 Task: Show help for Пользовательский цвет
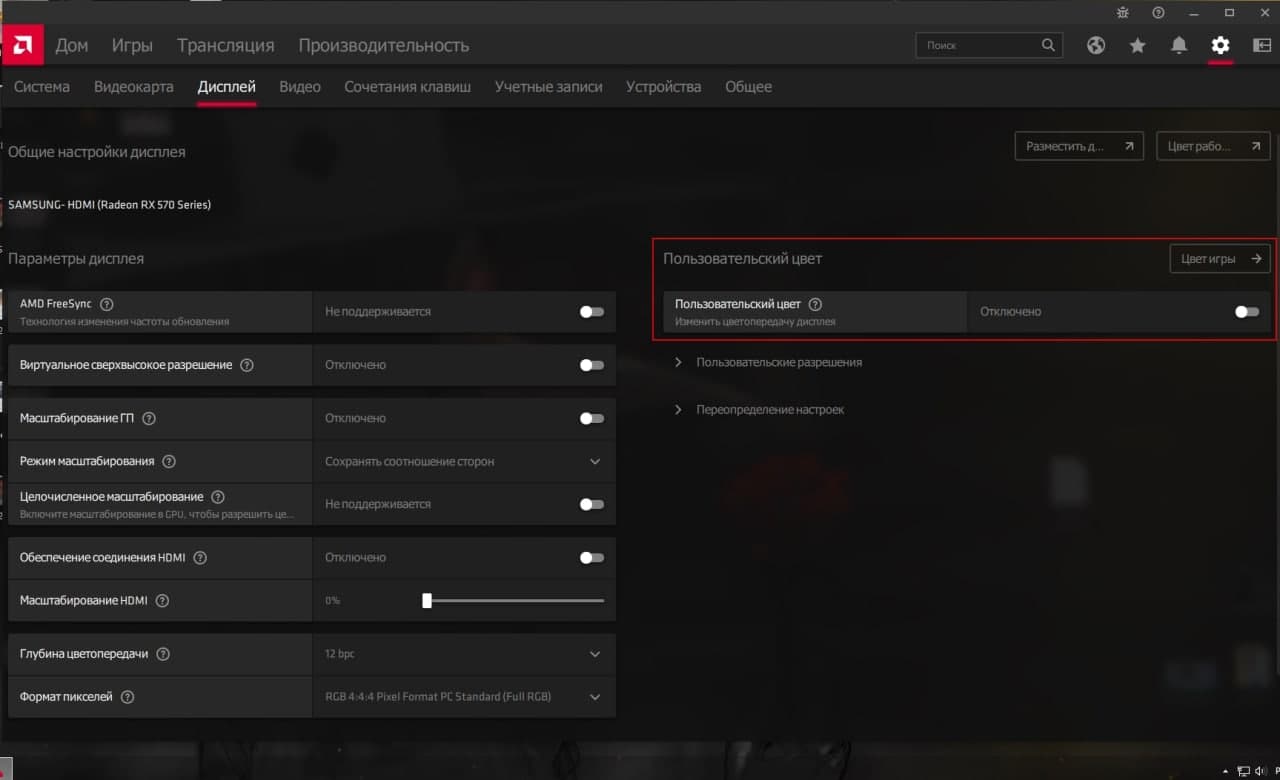[x=815, y=304]
